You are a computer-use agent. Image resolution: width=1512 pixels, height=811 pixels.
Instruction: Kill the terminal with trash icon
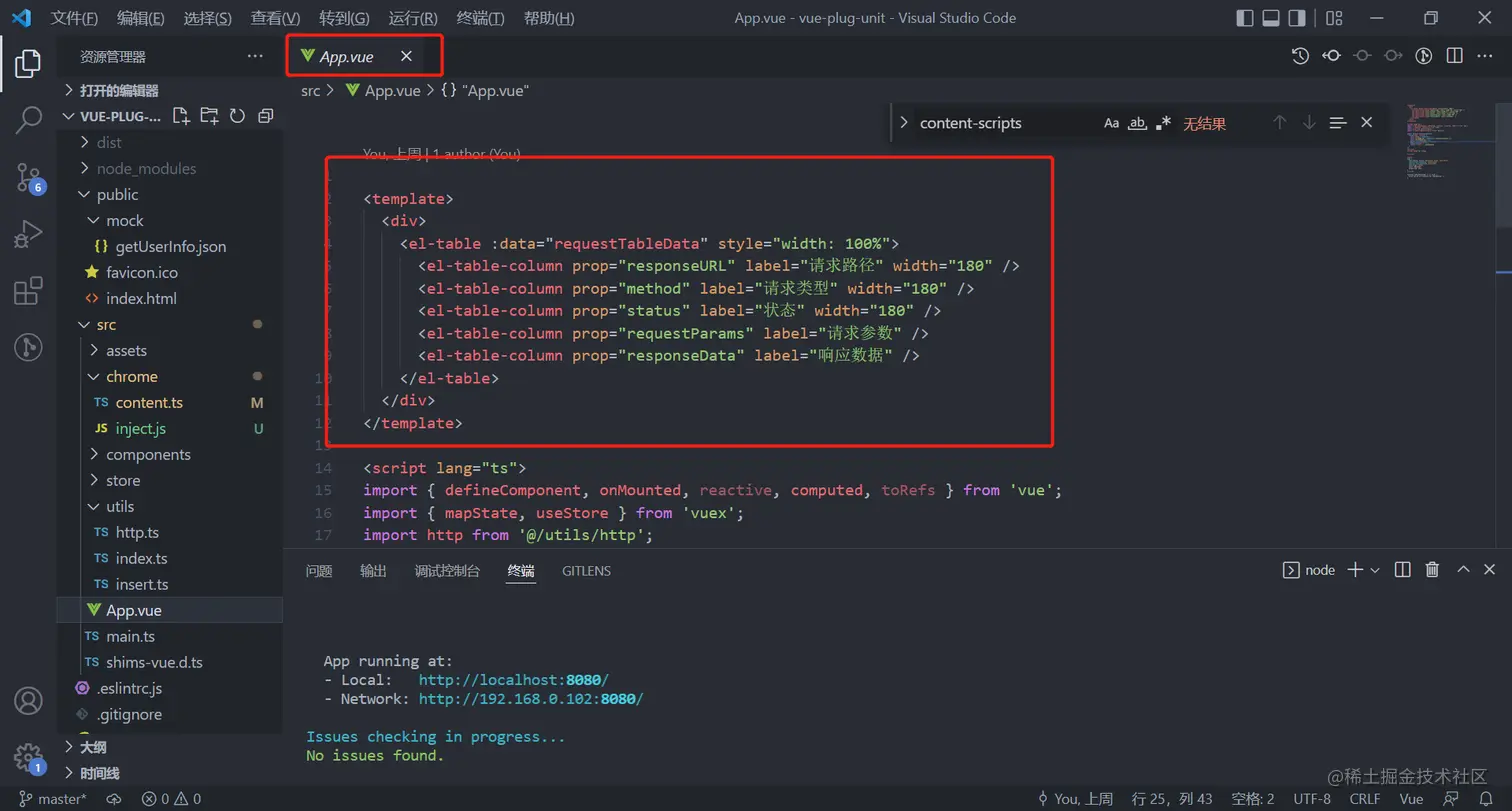click(1432, 570)
